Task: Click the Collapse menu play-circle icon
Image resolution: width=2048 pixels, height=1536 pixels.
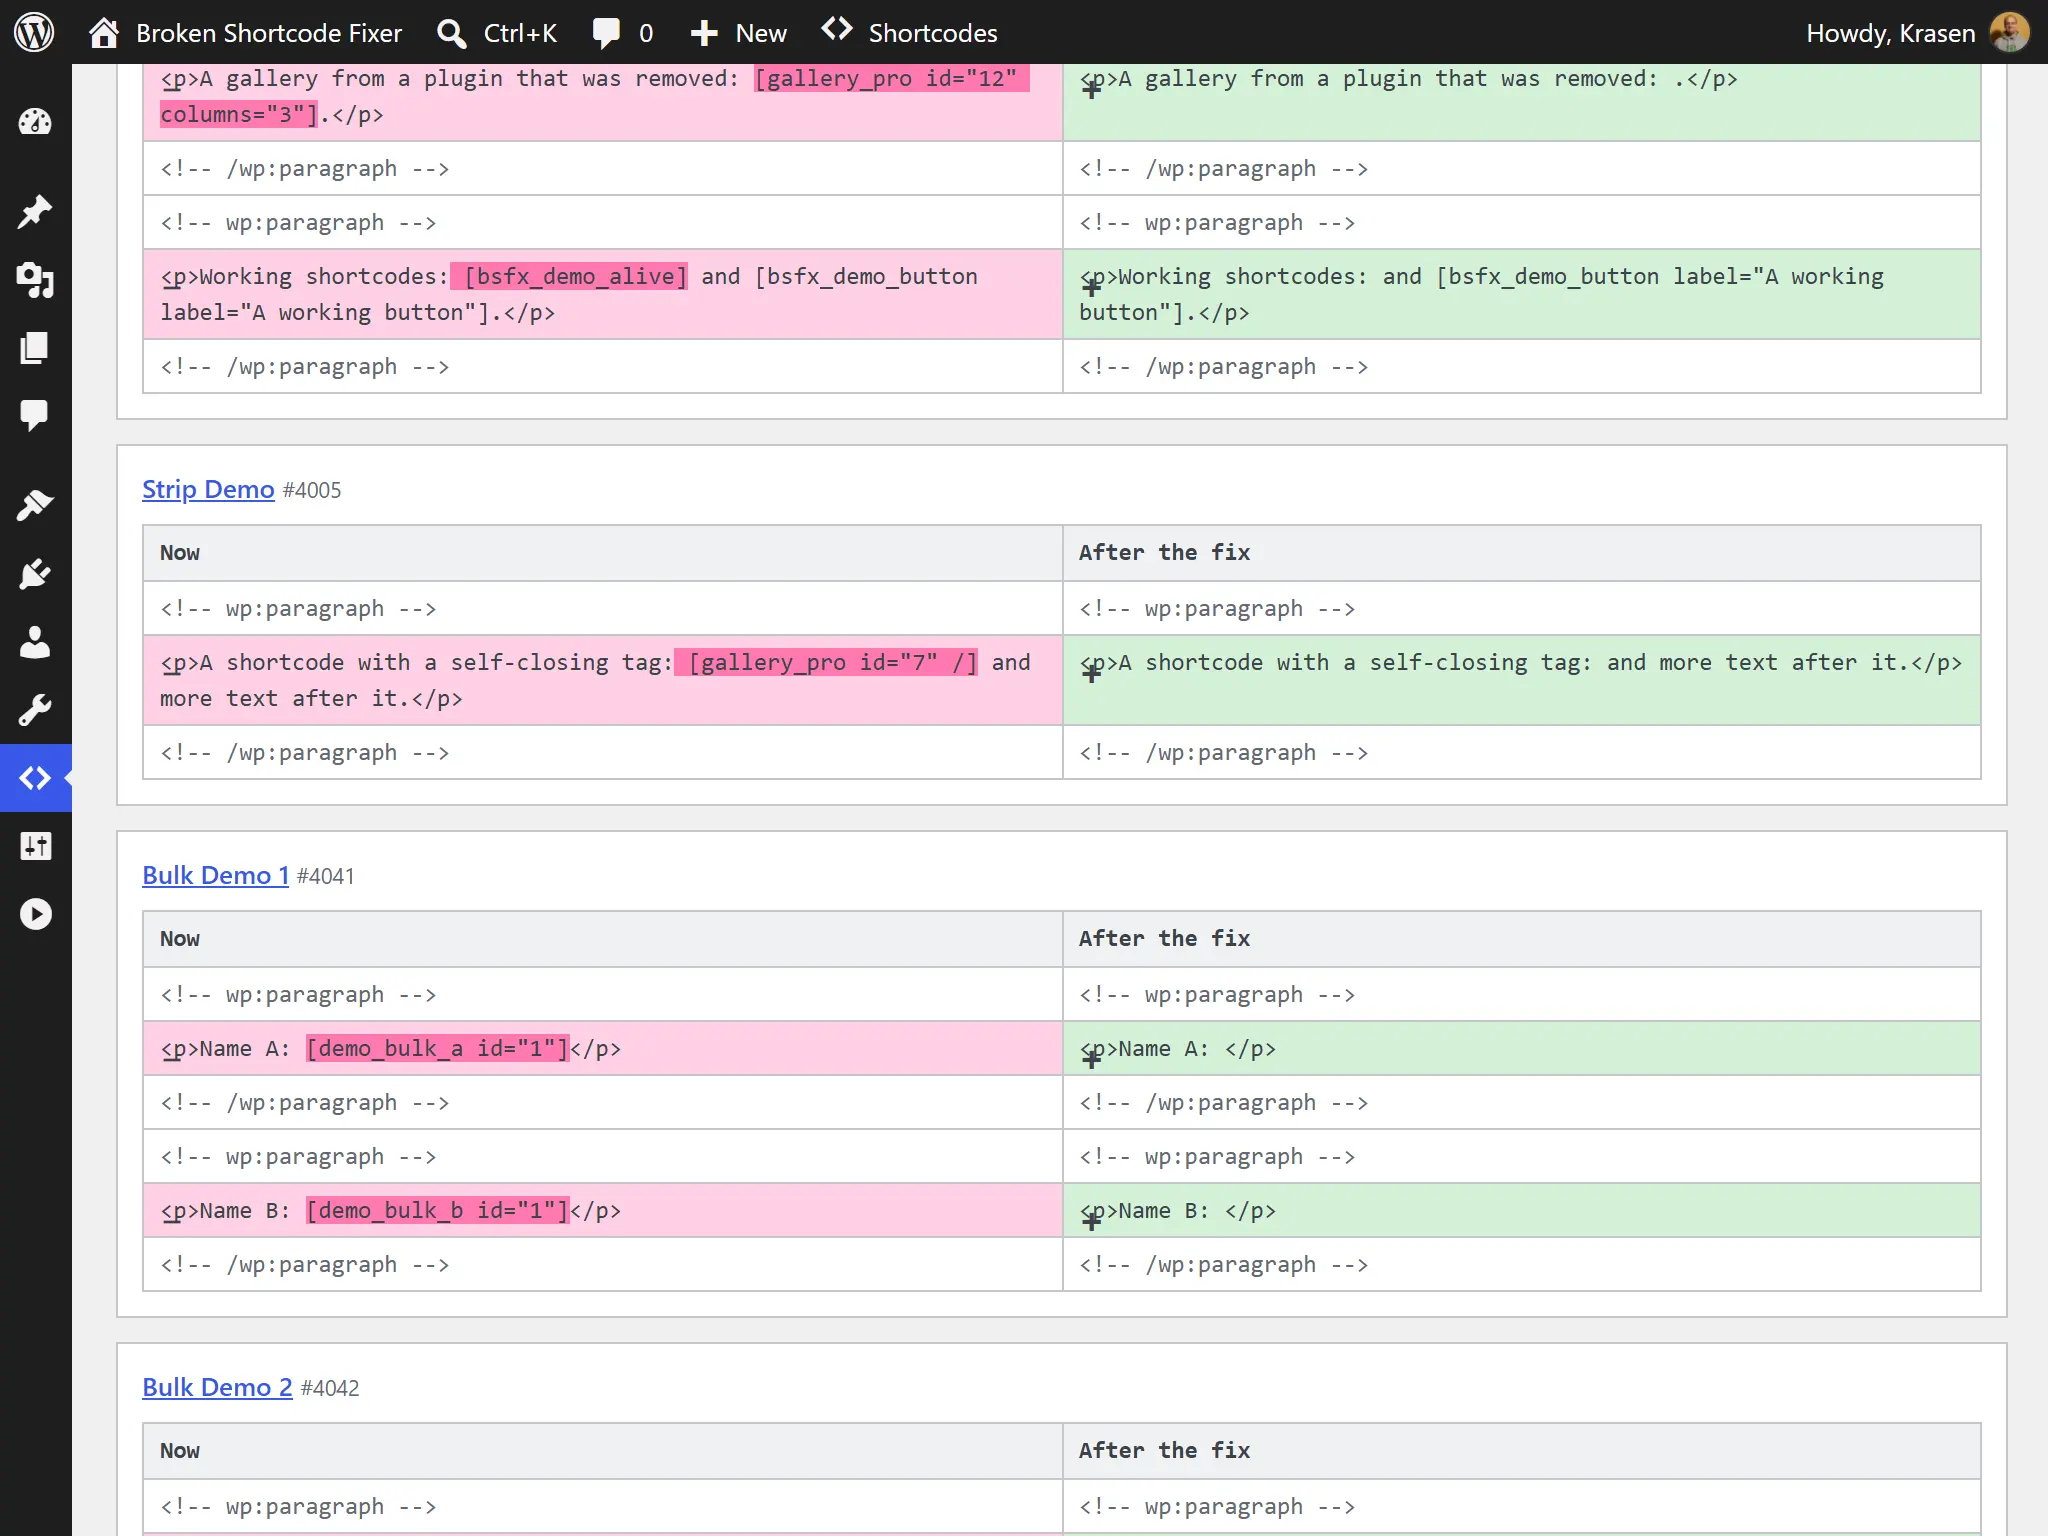Action: tap(35, 914)
